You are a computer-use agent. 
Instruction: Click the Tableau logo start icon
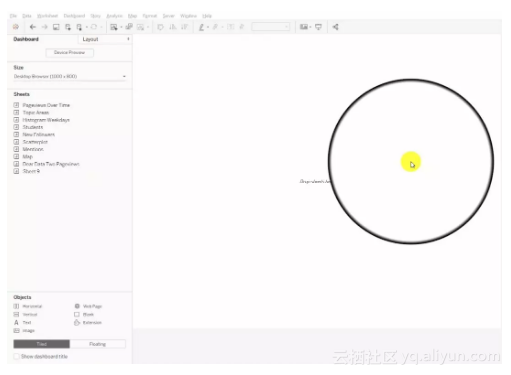click(15, 27)
